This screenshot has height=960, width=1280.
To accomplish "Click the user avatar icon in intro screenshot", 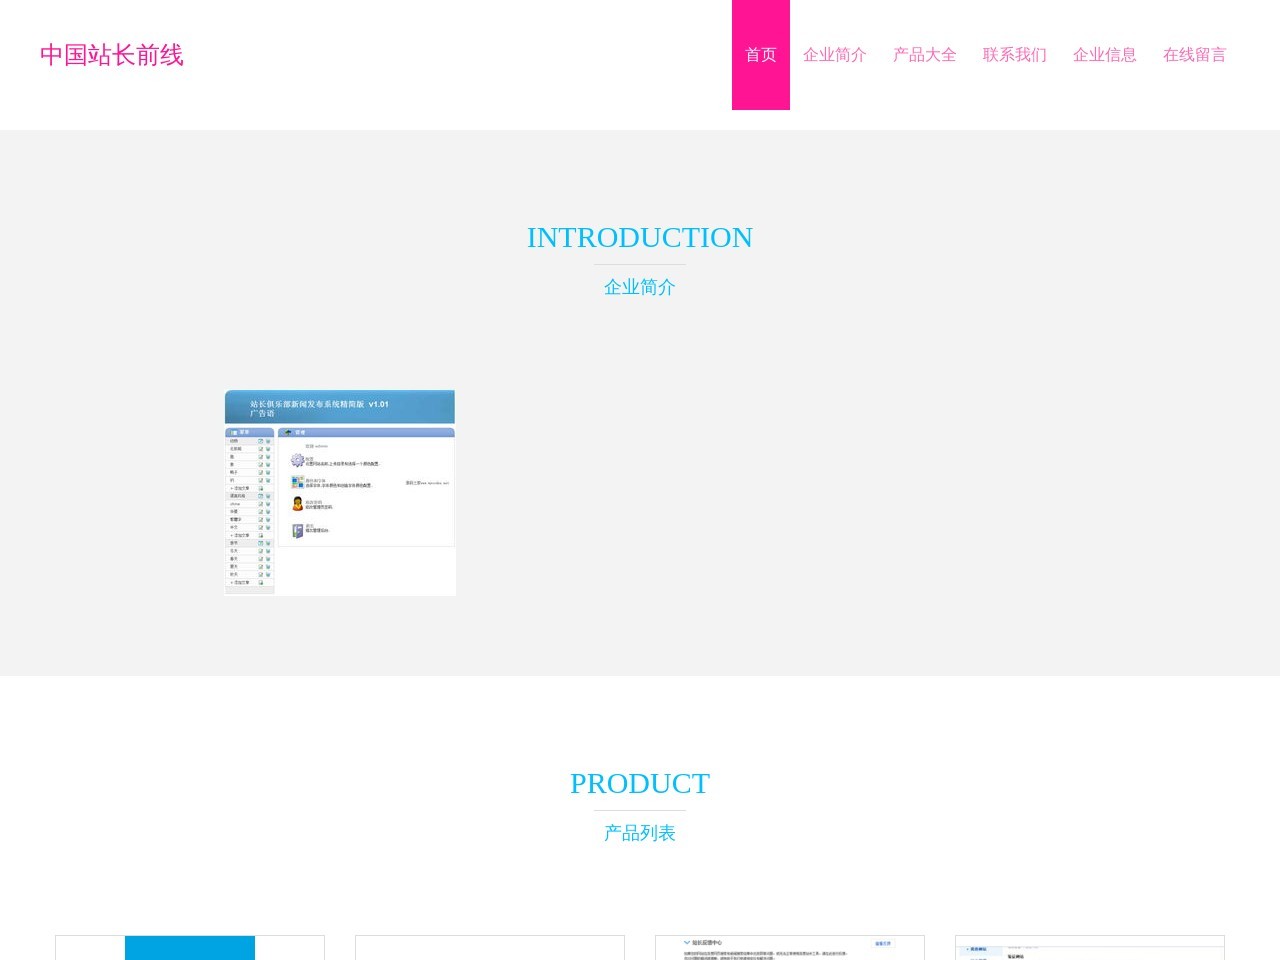I will (297, 504).
